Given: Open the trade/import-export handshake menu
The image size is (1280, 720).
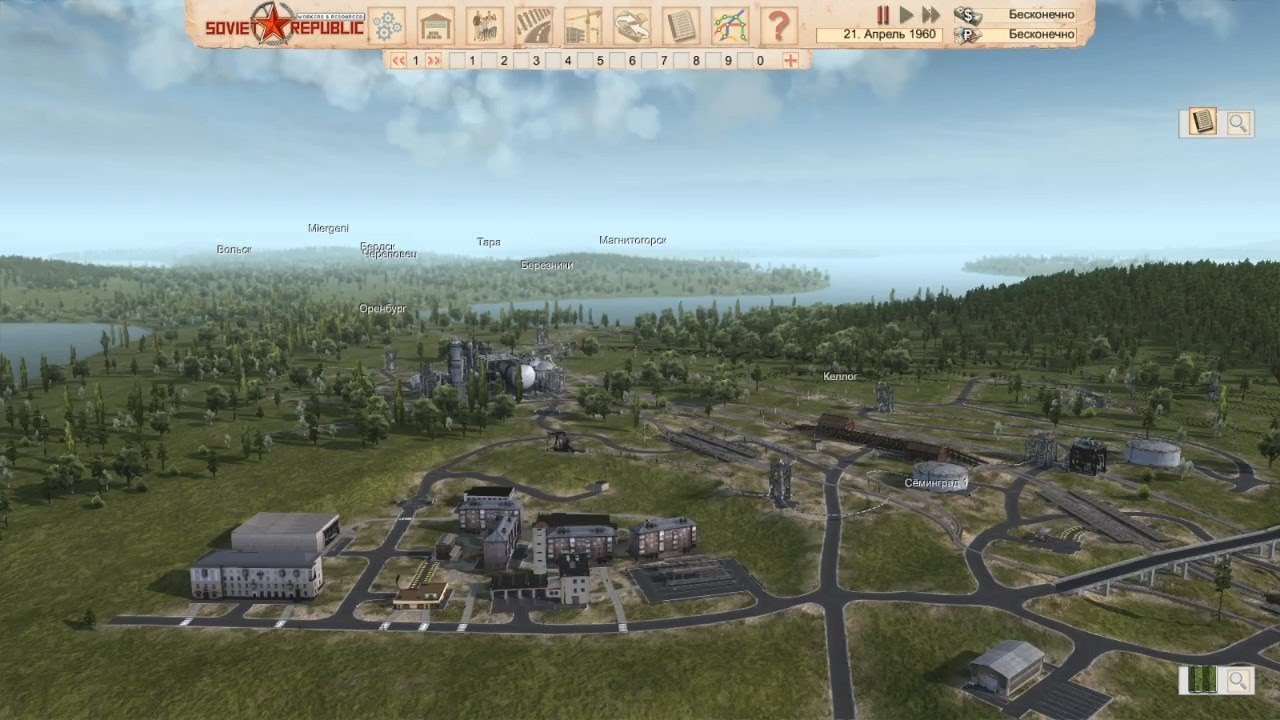Looking at the screenshot, I should tap(632, 25).
